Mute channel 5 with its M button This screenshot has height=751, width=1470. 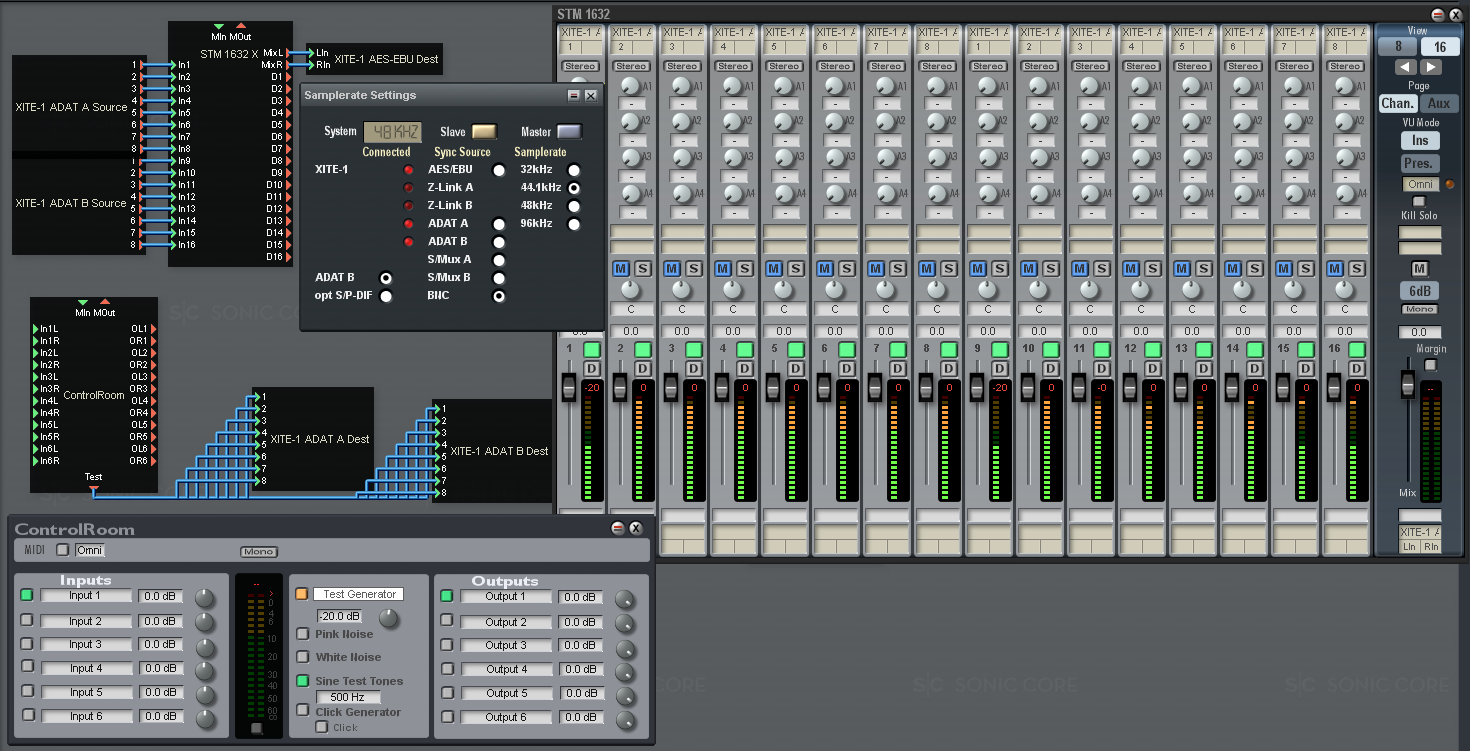tap(774, 268)
